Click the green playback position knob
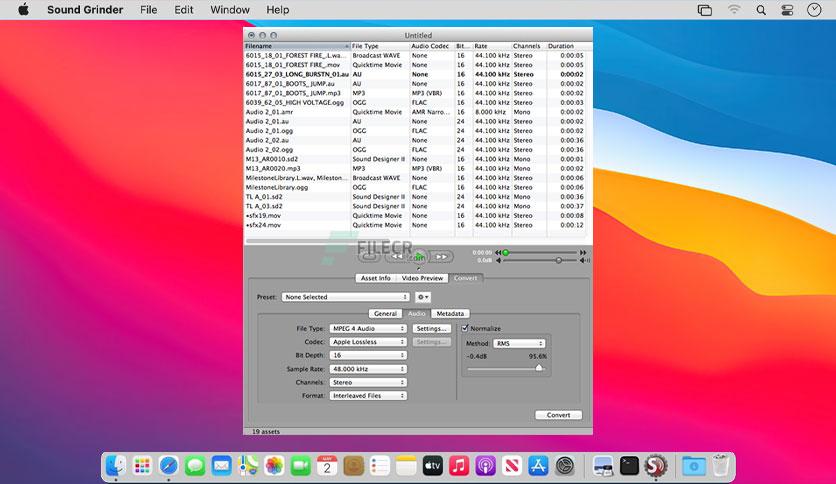 click(505, 253)
